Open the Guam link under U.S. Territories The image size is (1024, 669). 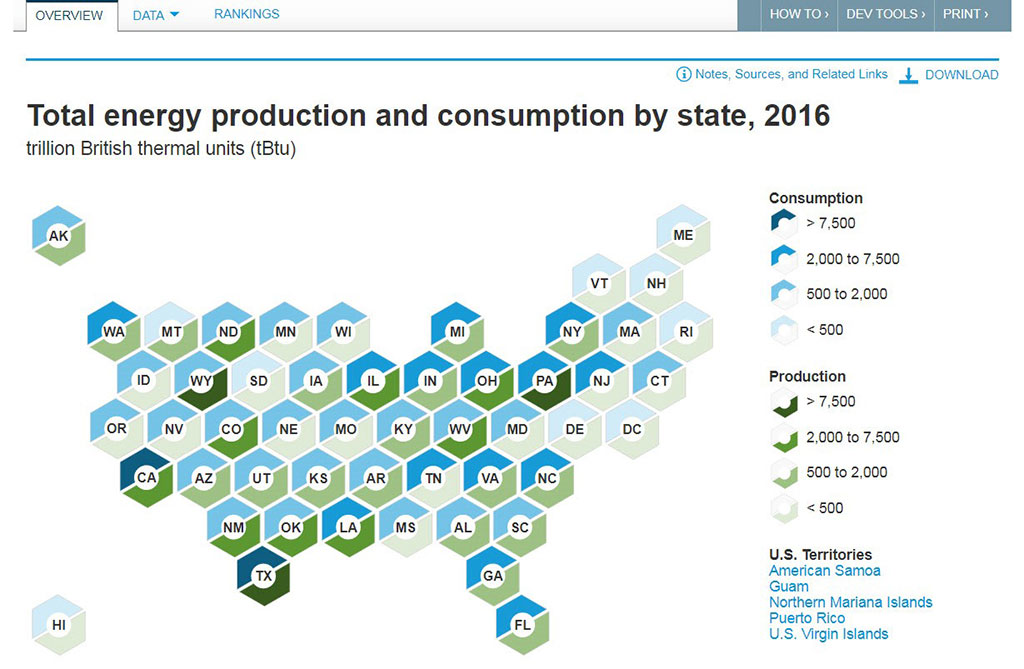click(x=788, y=586)
